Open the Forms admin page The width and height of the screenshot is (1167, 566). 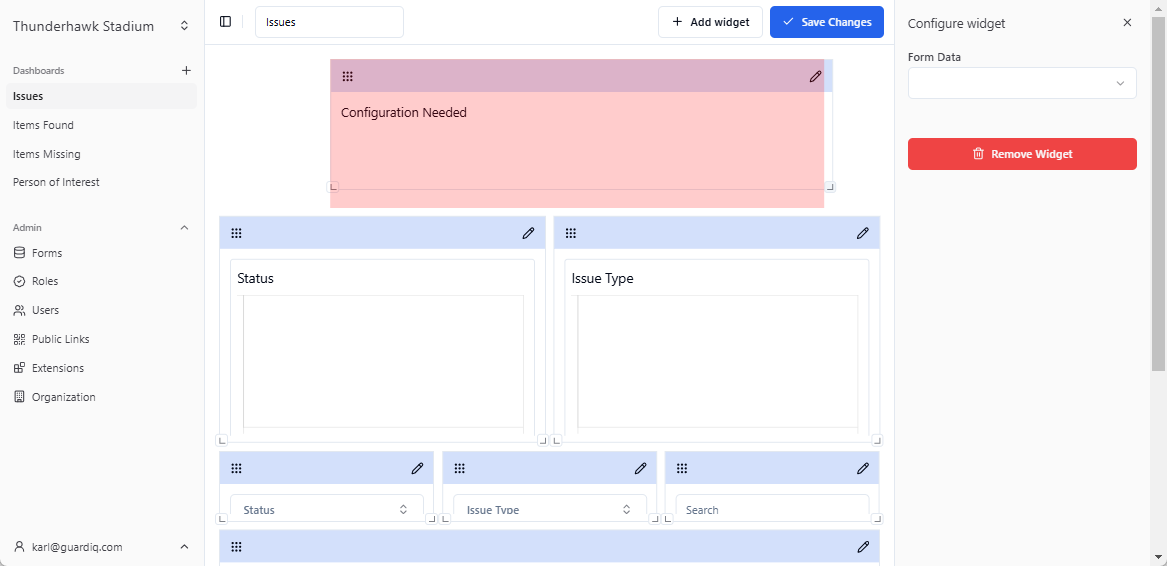click(46, 253)
